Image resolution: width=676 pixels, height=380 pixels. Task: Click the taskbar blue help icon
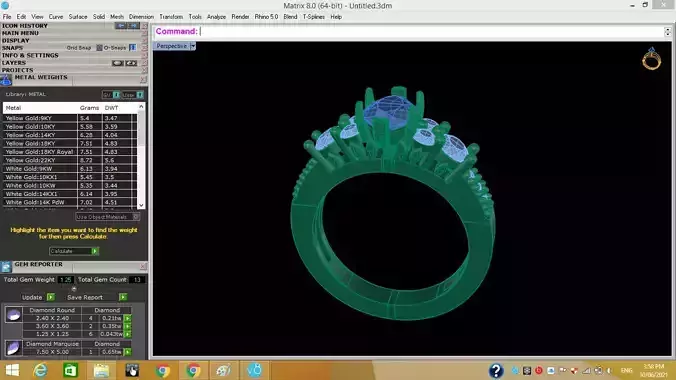(x=496, y=371)
